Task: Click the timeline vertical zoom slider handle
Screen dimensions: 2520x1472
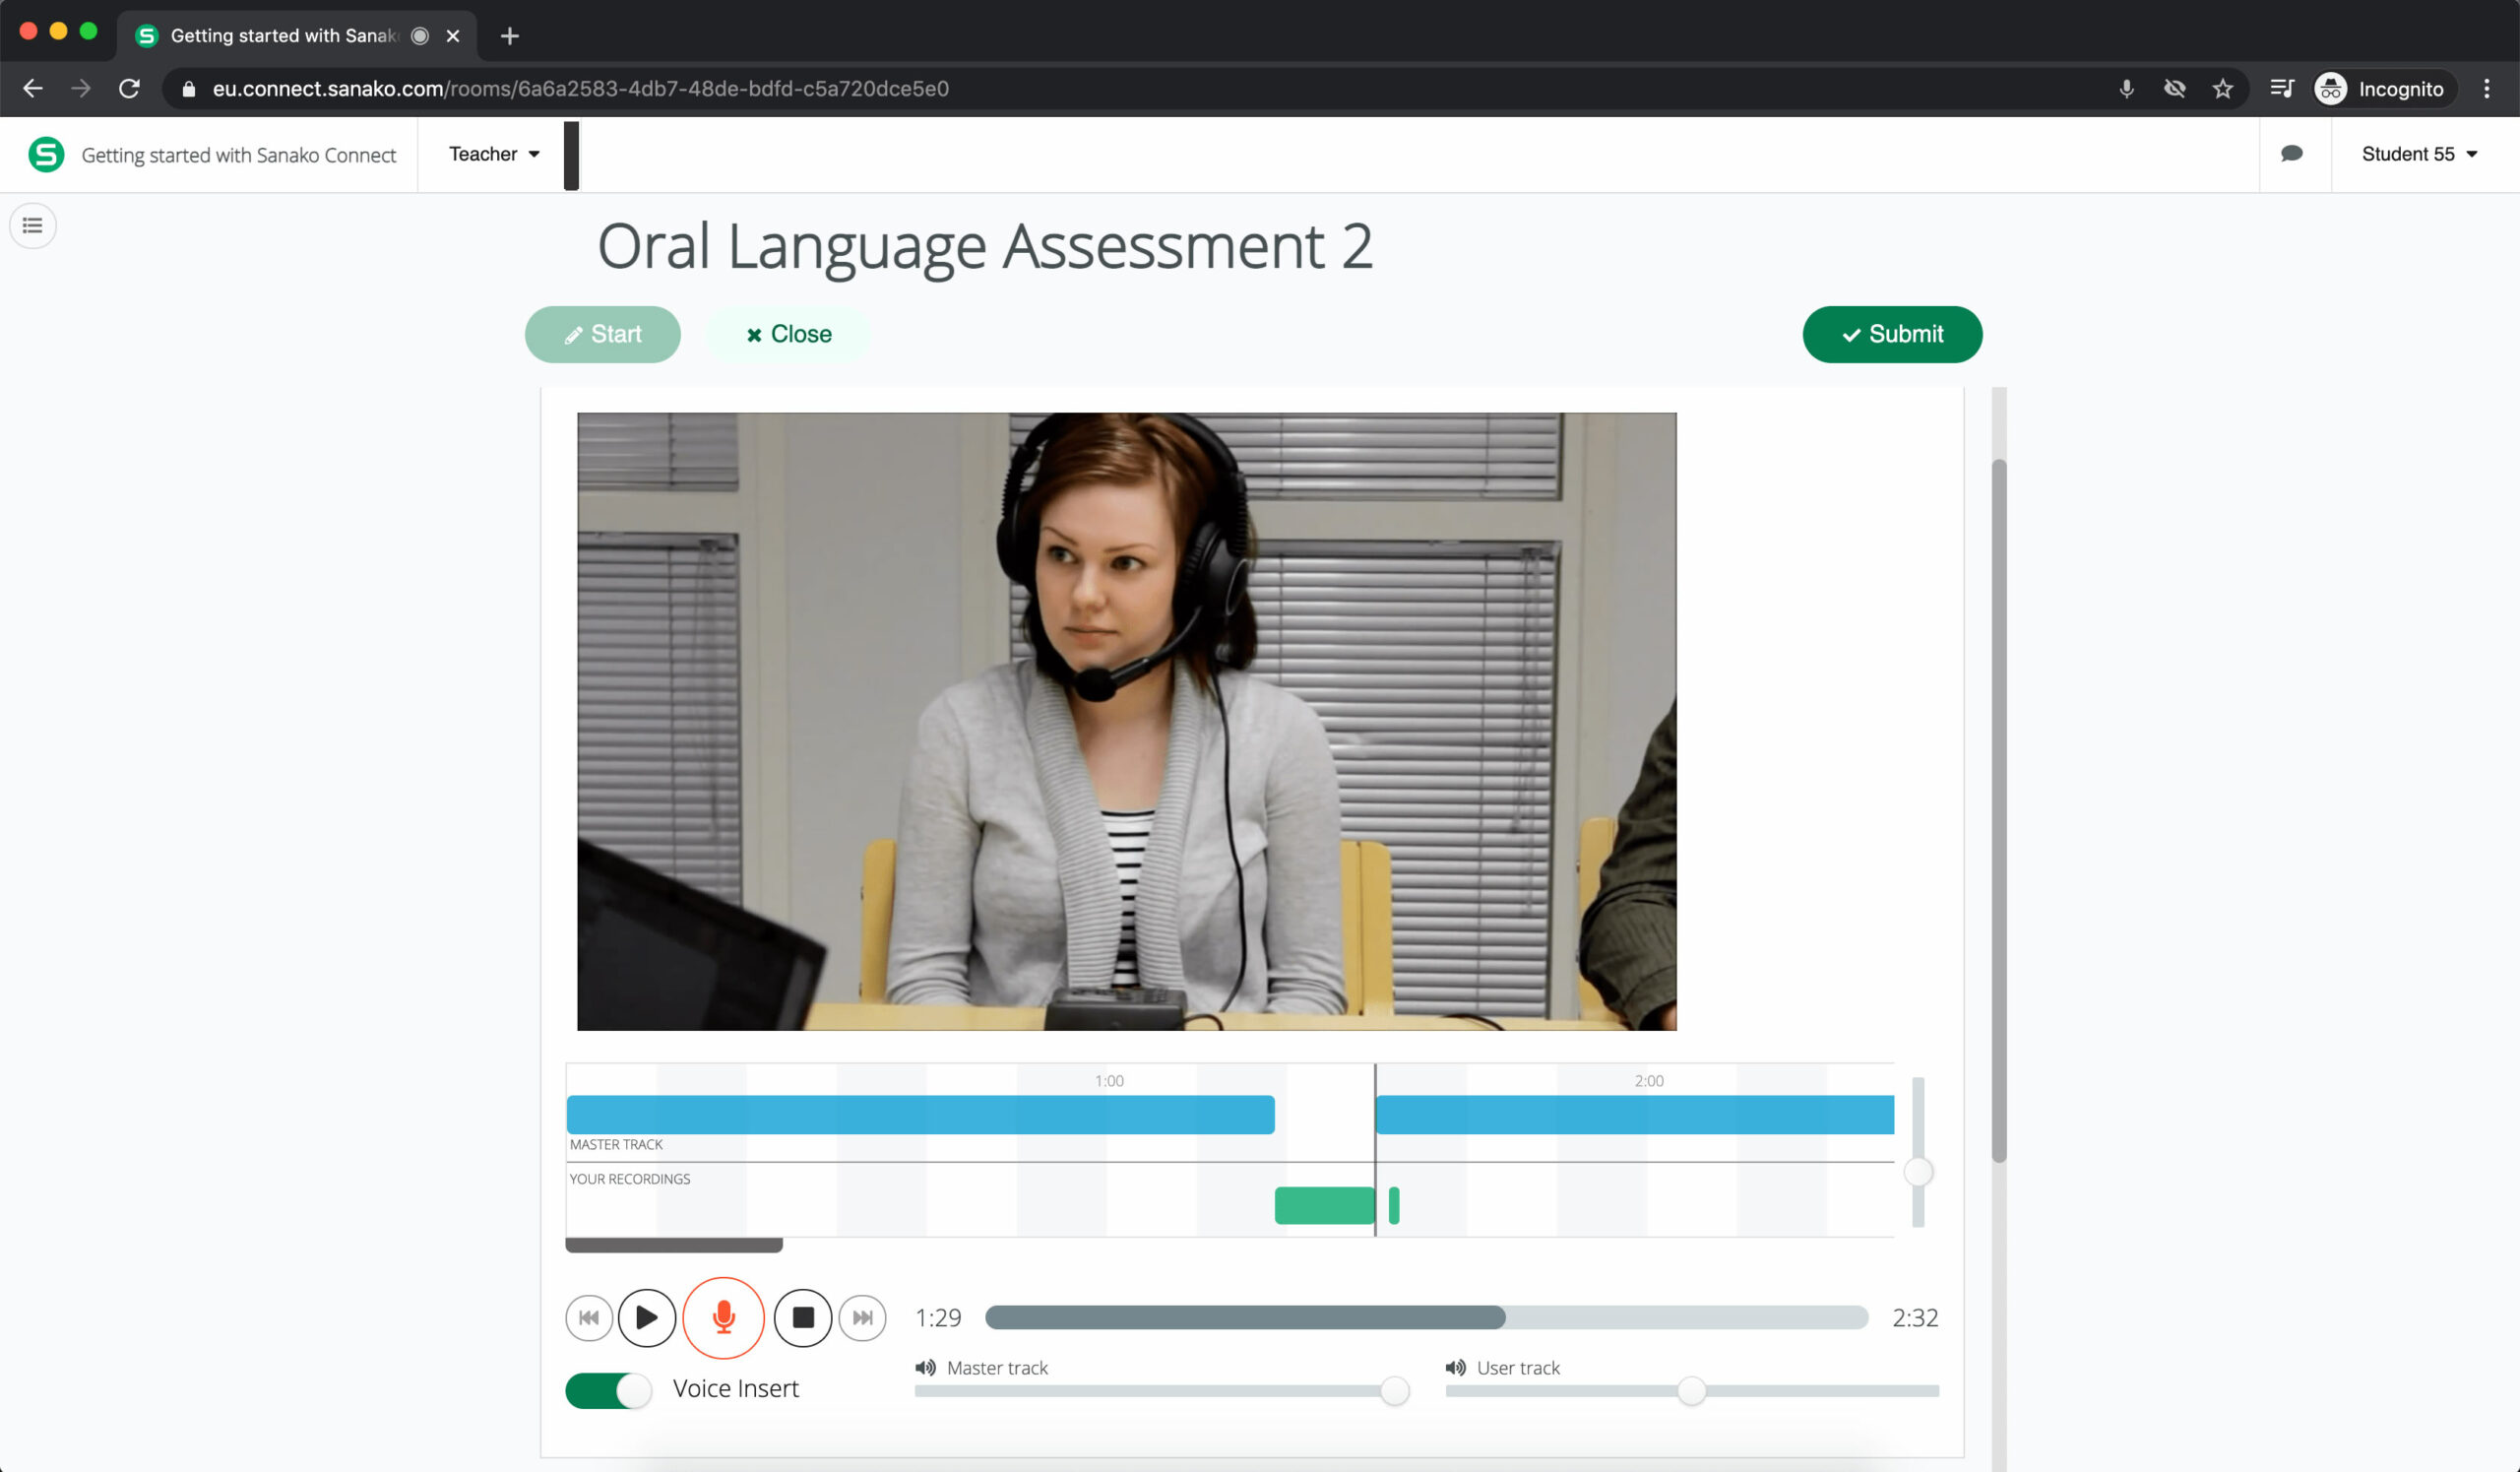Action: coord(1917,1171)
